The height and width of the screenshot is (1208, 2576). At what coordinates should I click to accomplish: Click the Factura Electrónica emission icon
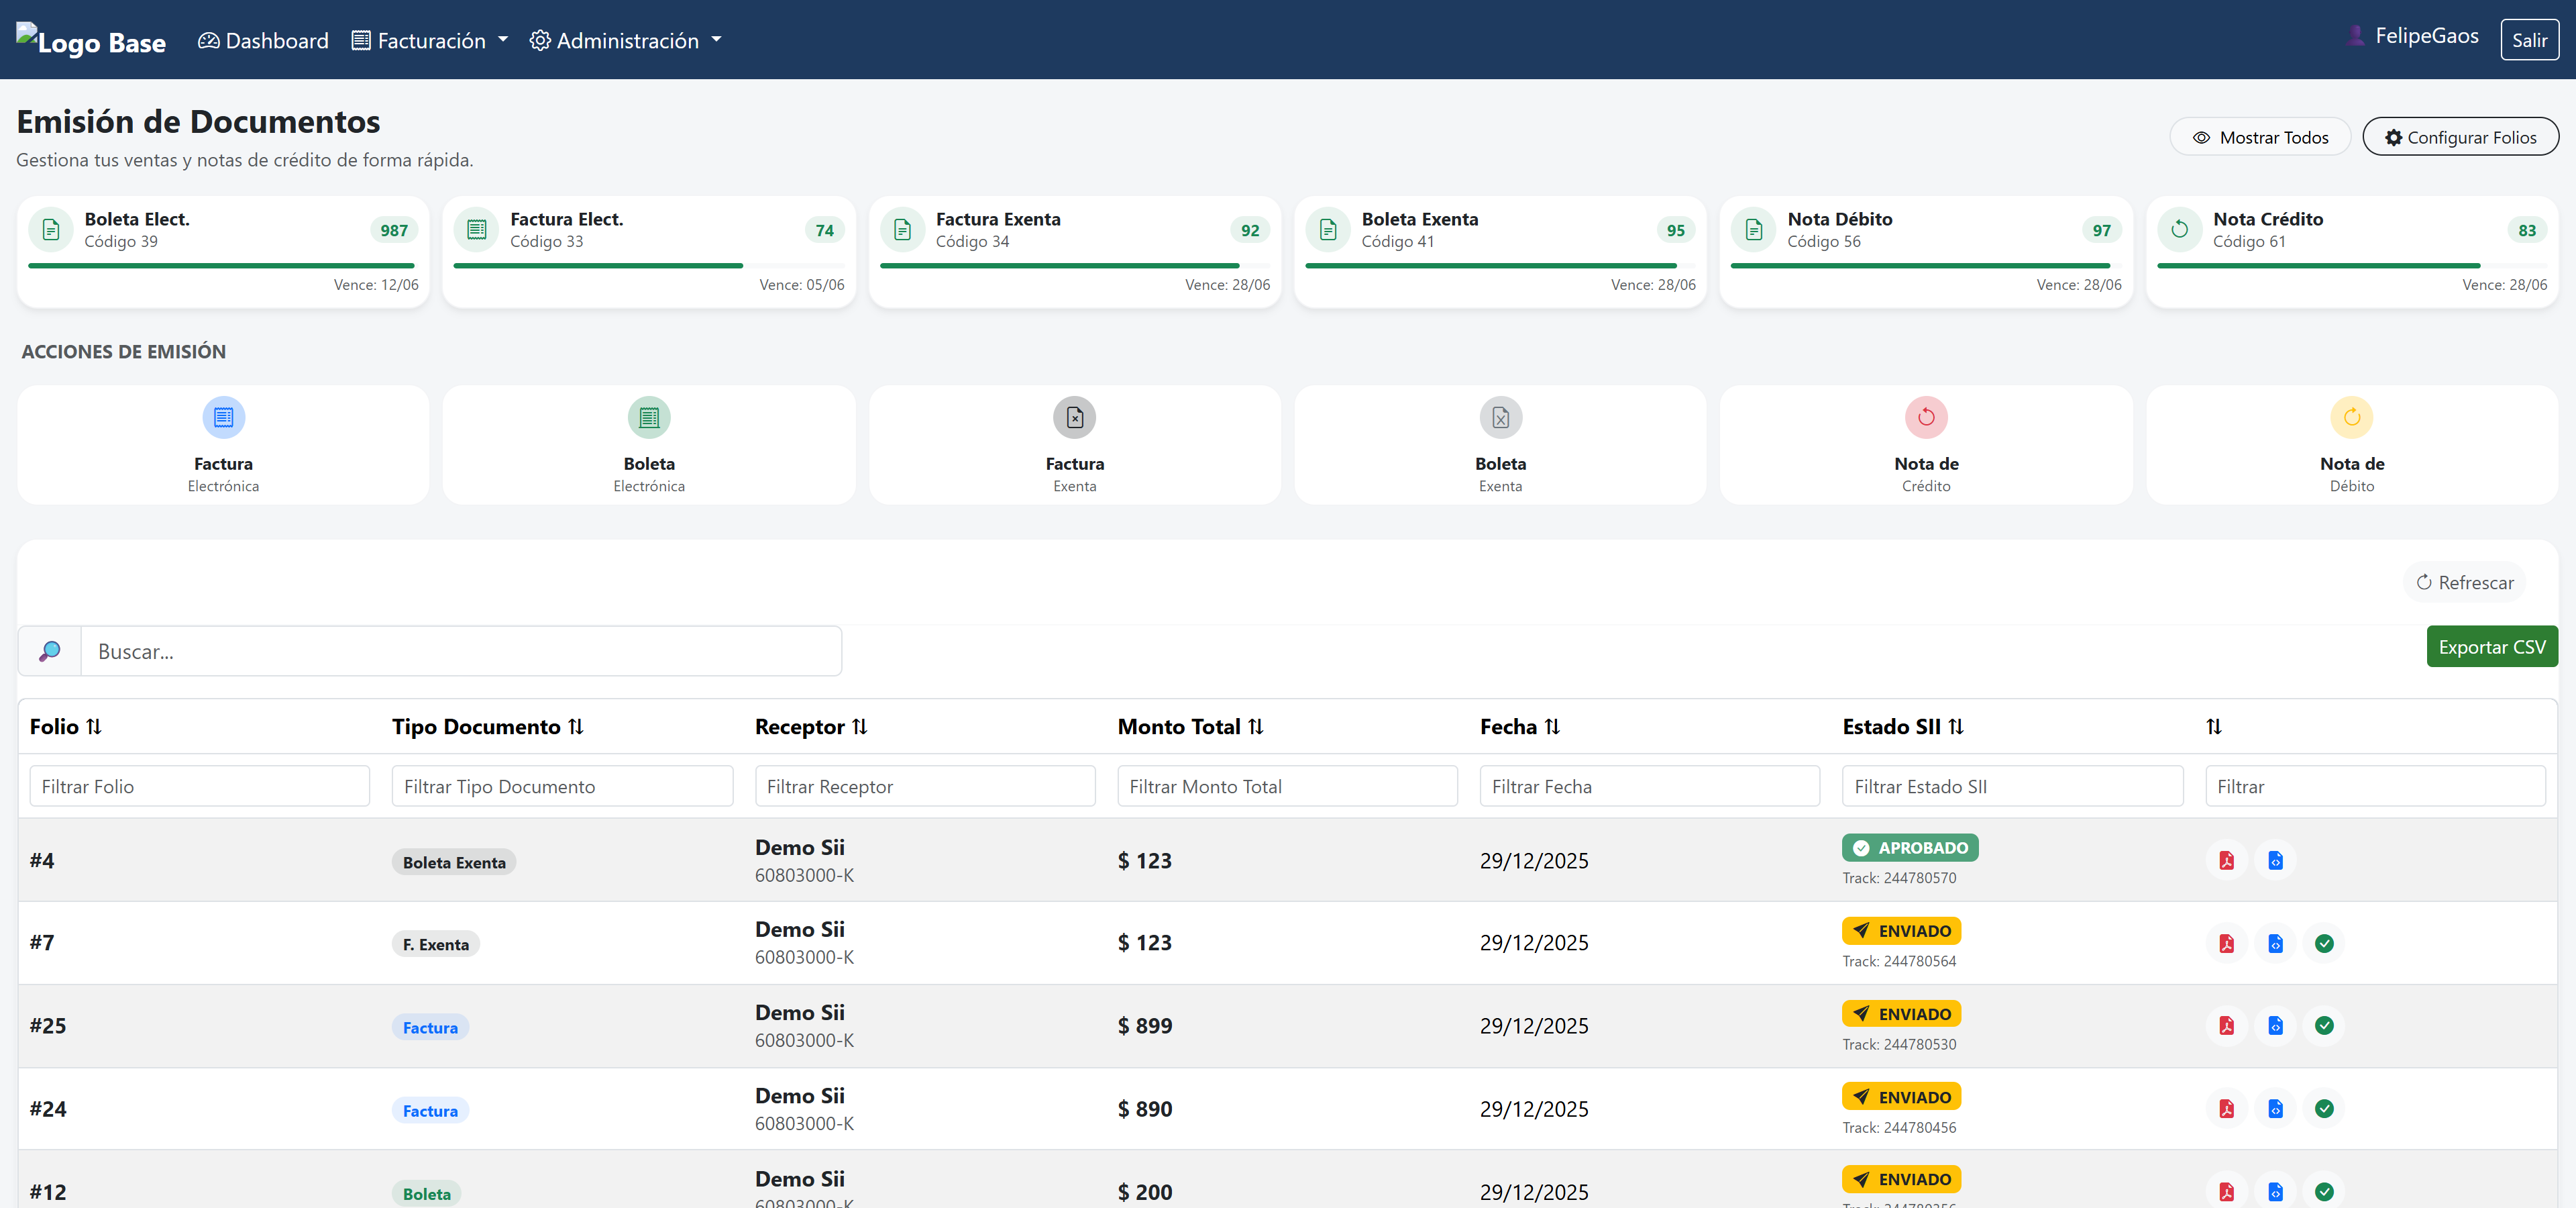click(x=223, y=417)
